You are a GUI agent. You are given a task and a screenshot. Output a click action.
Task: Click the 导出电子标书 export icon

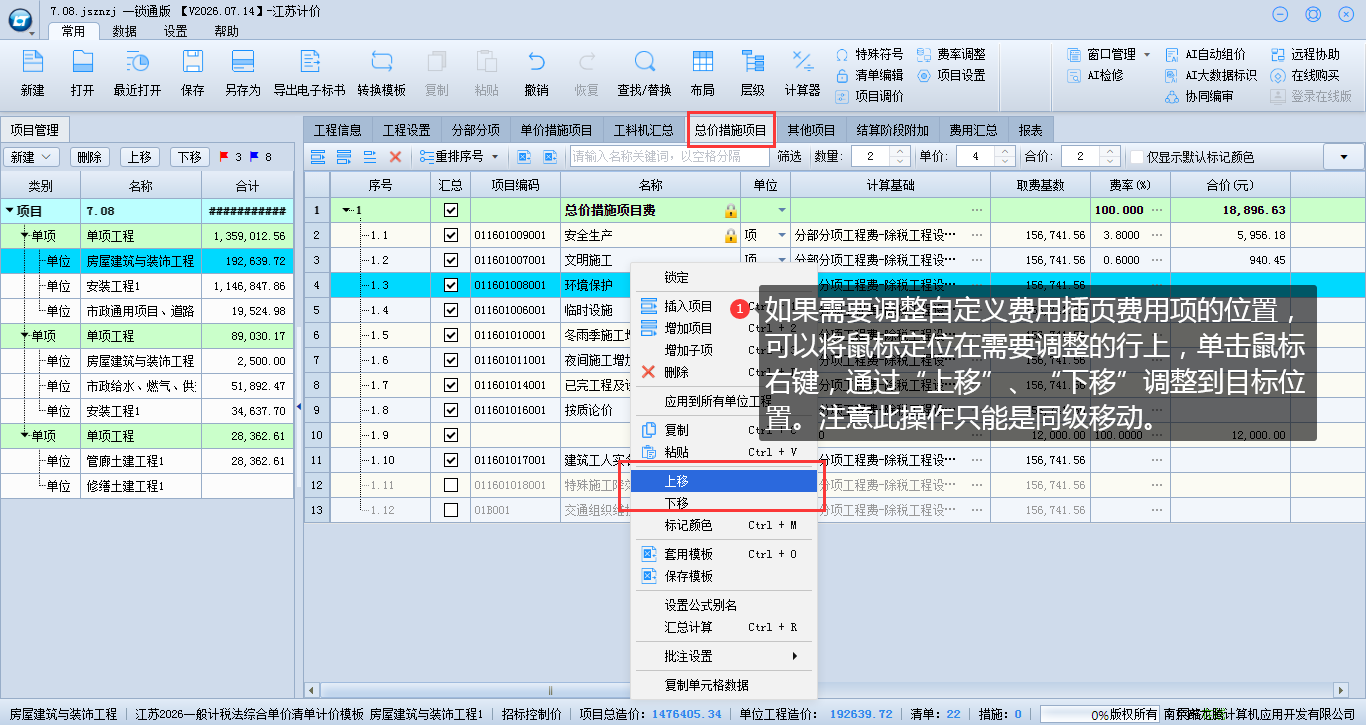point(309,62)
